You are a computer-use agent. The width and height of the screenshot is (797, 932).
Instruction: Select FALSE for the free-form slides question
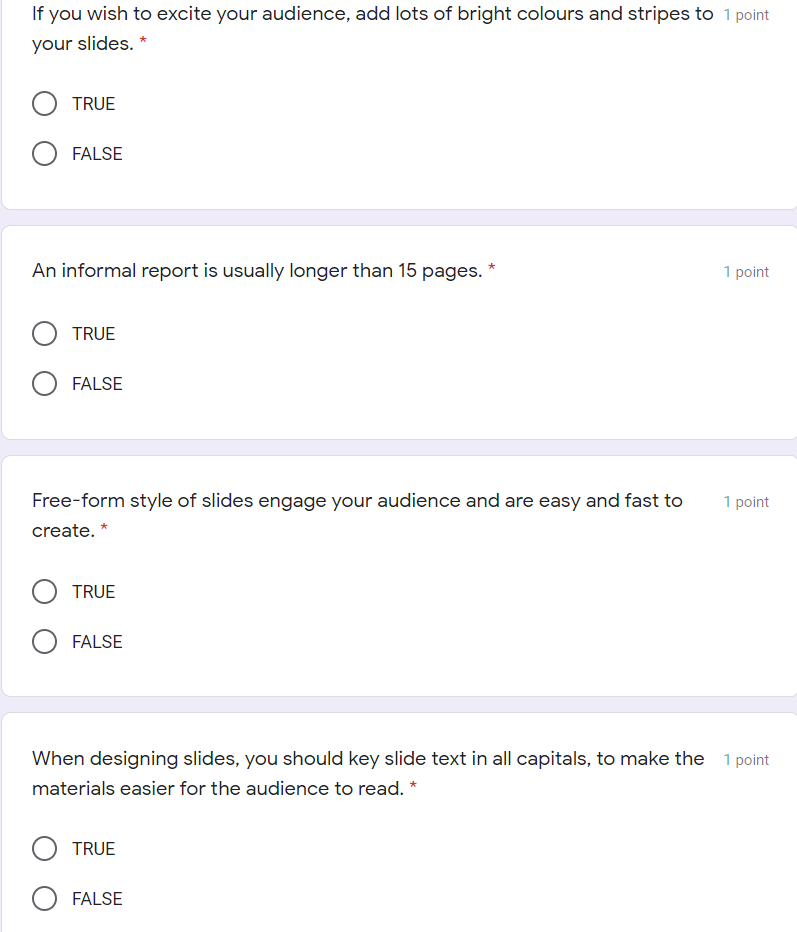click(44, 641)
